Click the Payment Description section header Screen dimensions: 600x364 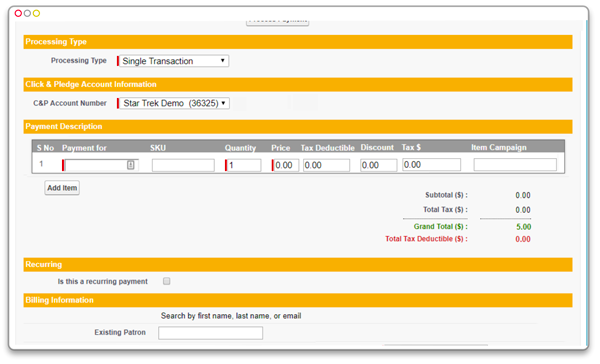point(298,127)
